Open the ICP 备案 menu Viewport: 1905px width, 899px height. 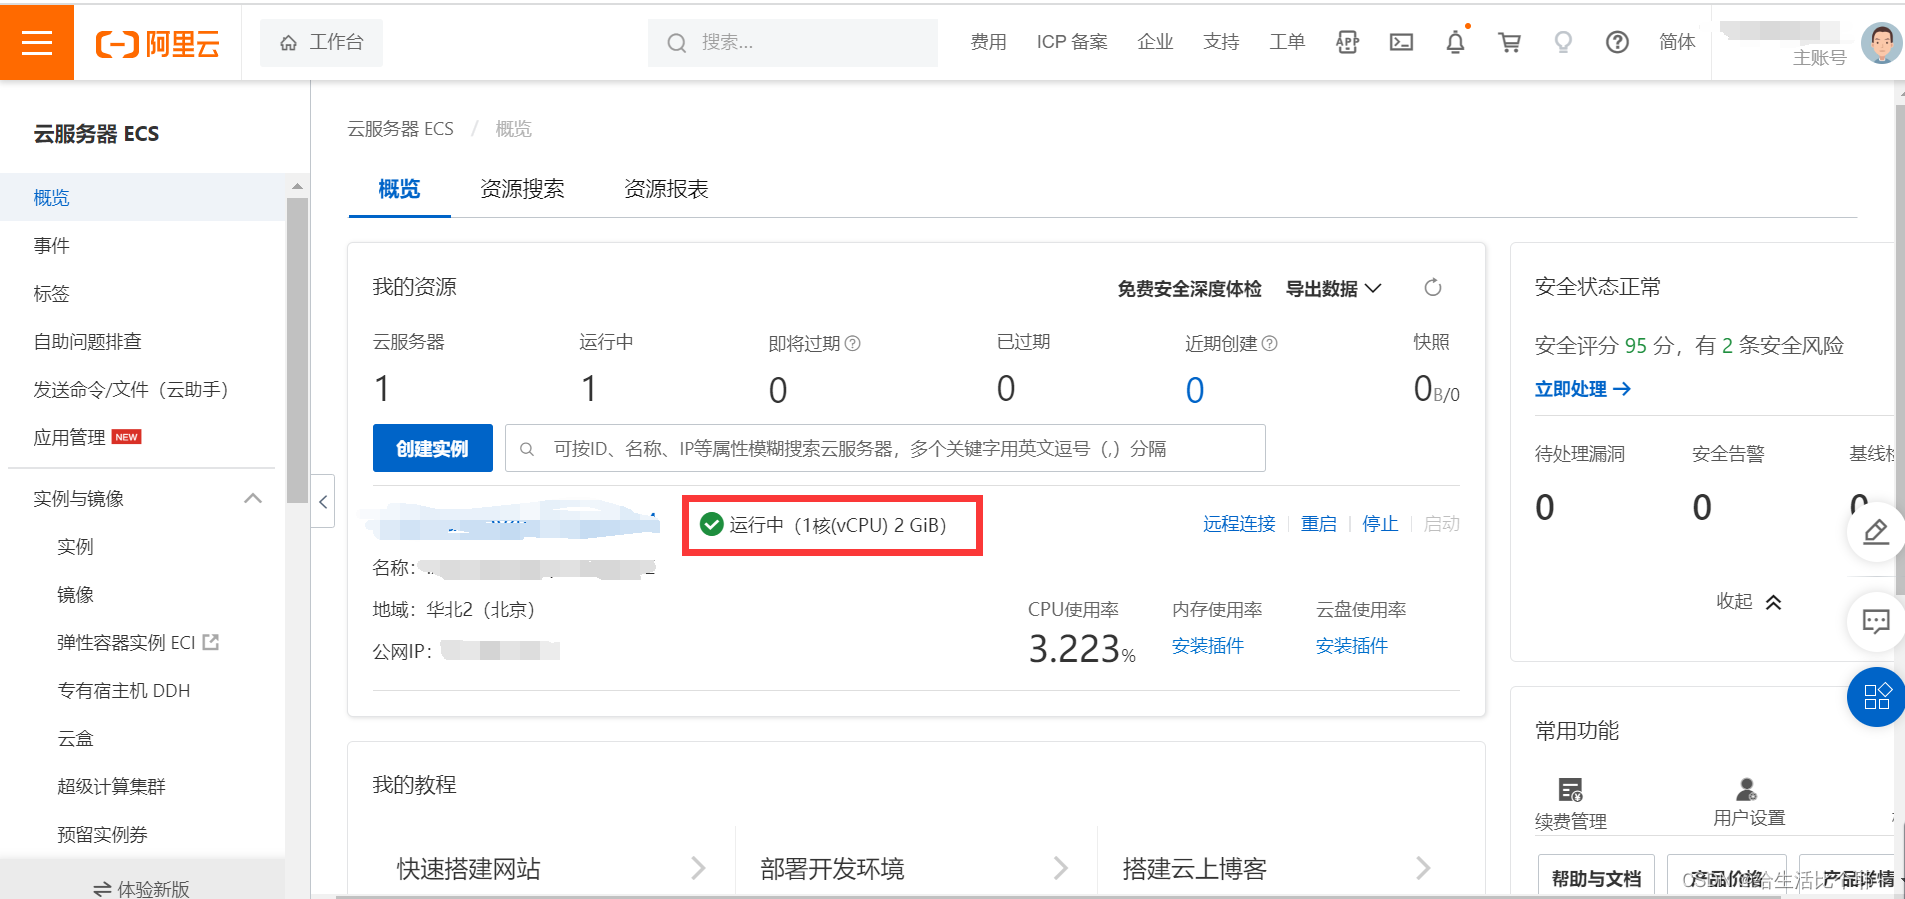1072,42
